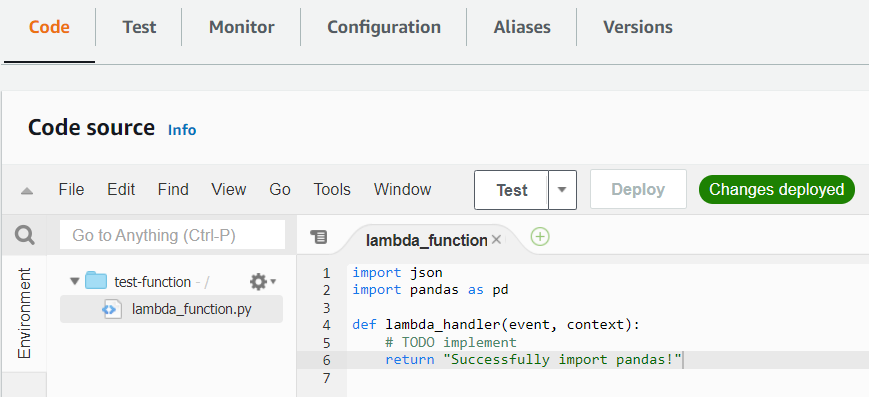Screen dimensions: 869x397
Task: Open the Monitor tab
Action: (x=241, y=27)
